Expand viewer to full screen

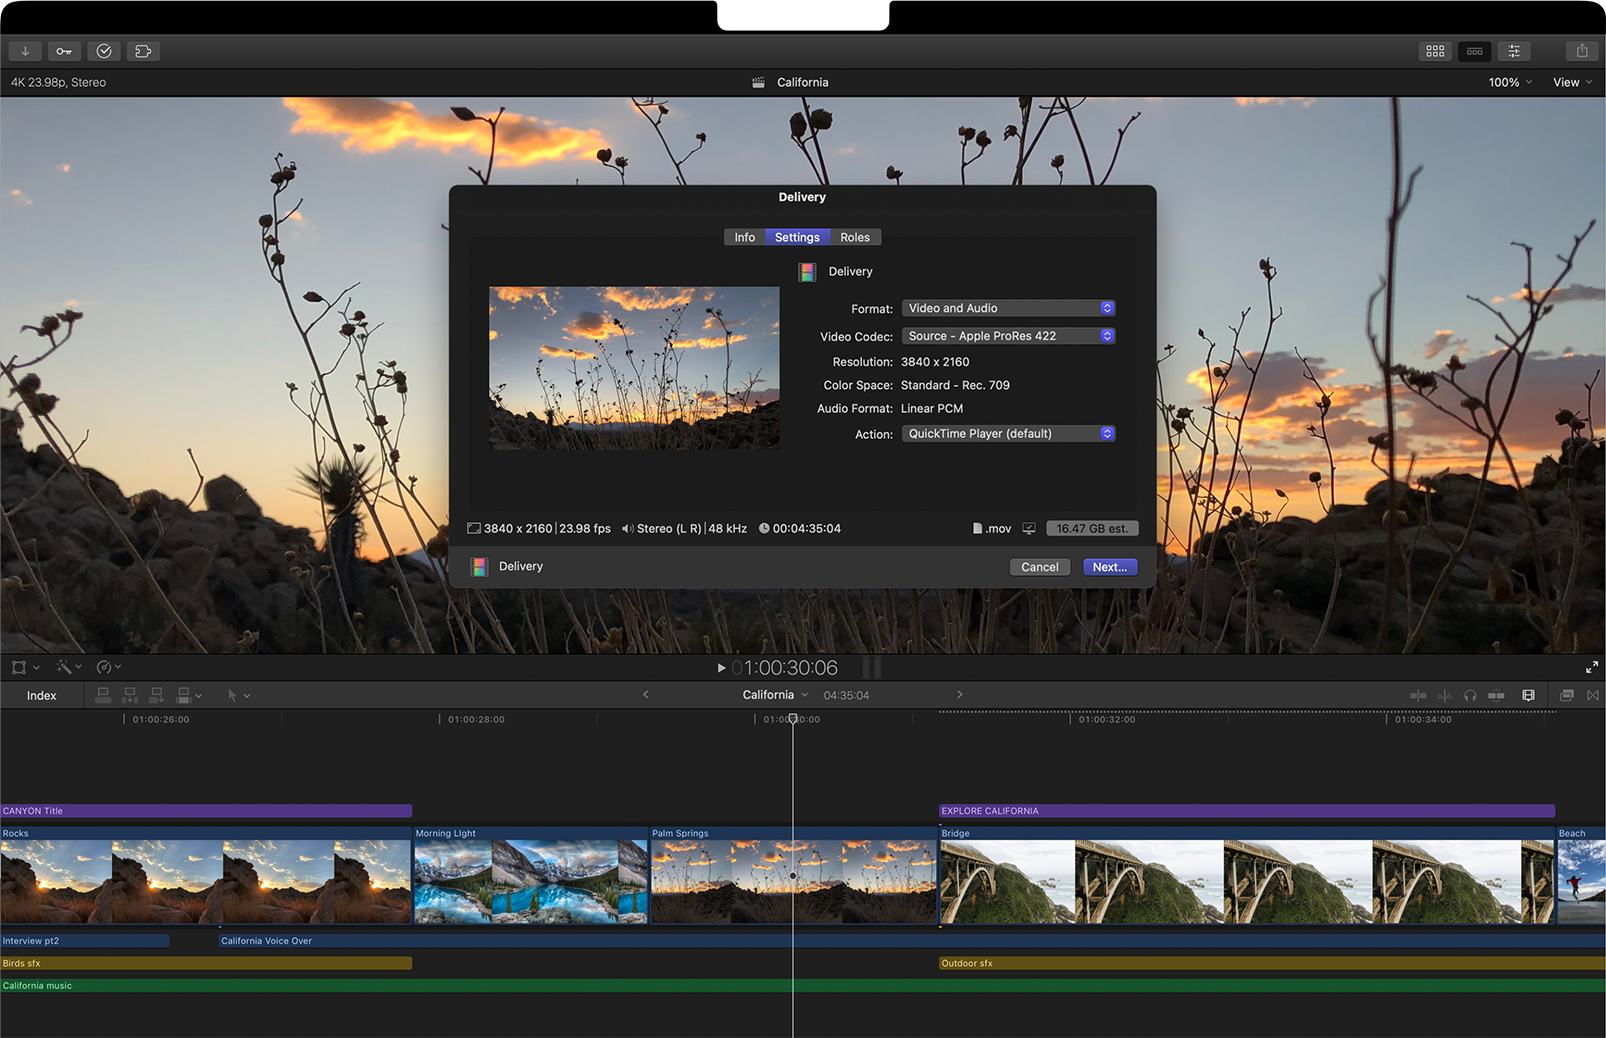[1591, 667]
